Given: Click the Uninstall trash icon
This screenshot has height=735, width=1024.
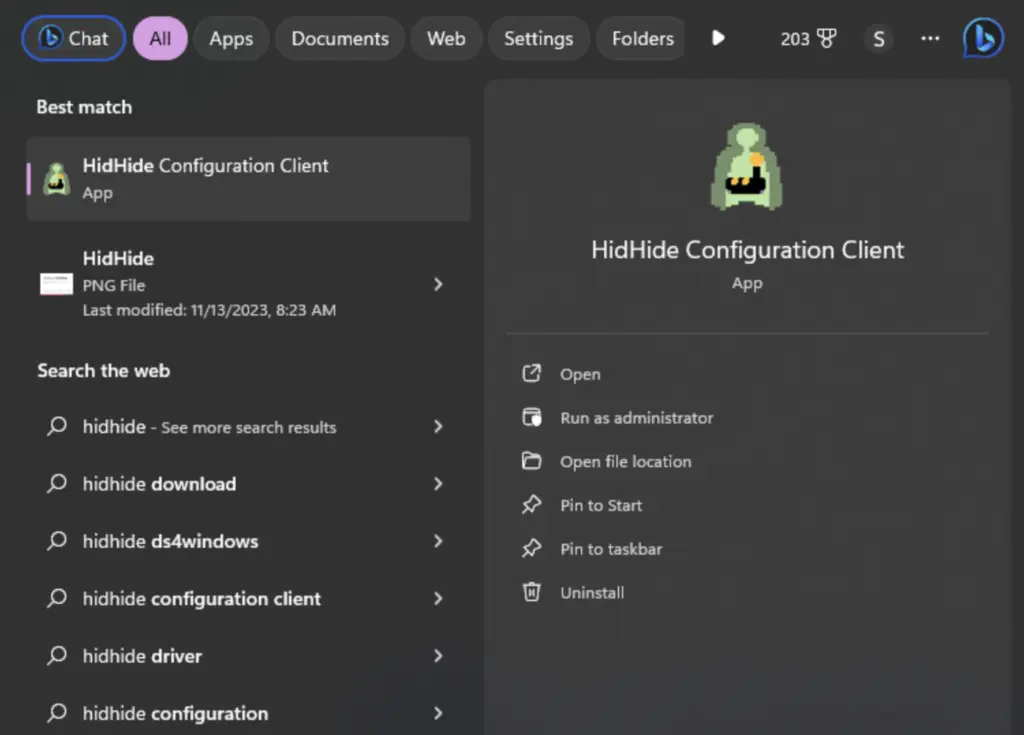Looking at the screenshot, I should (532, 592).
